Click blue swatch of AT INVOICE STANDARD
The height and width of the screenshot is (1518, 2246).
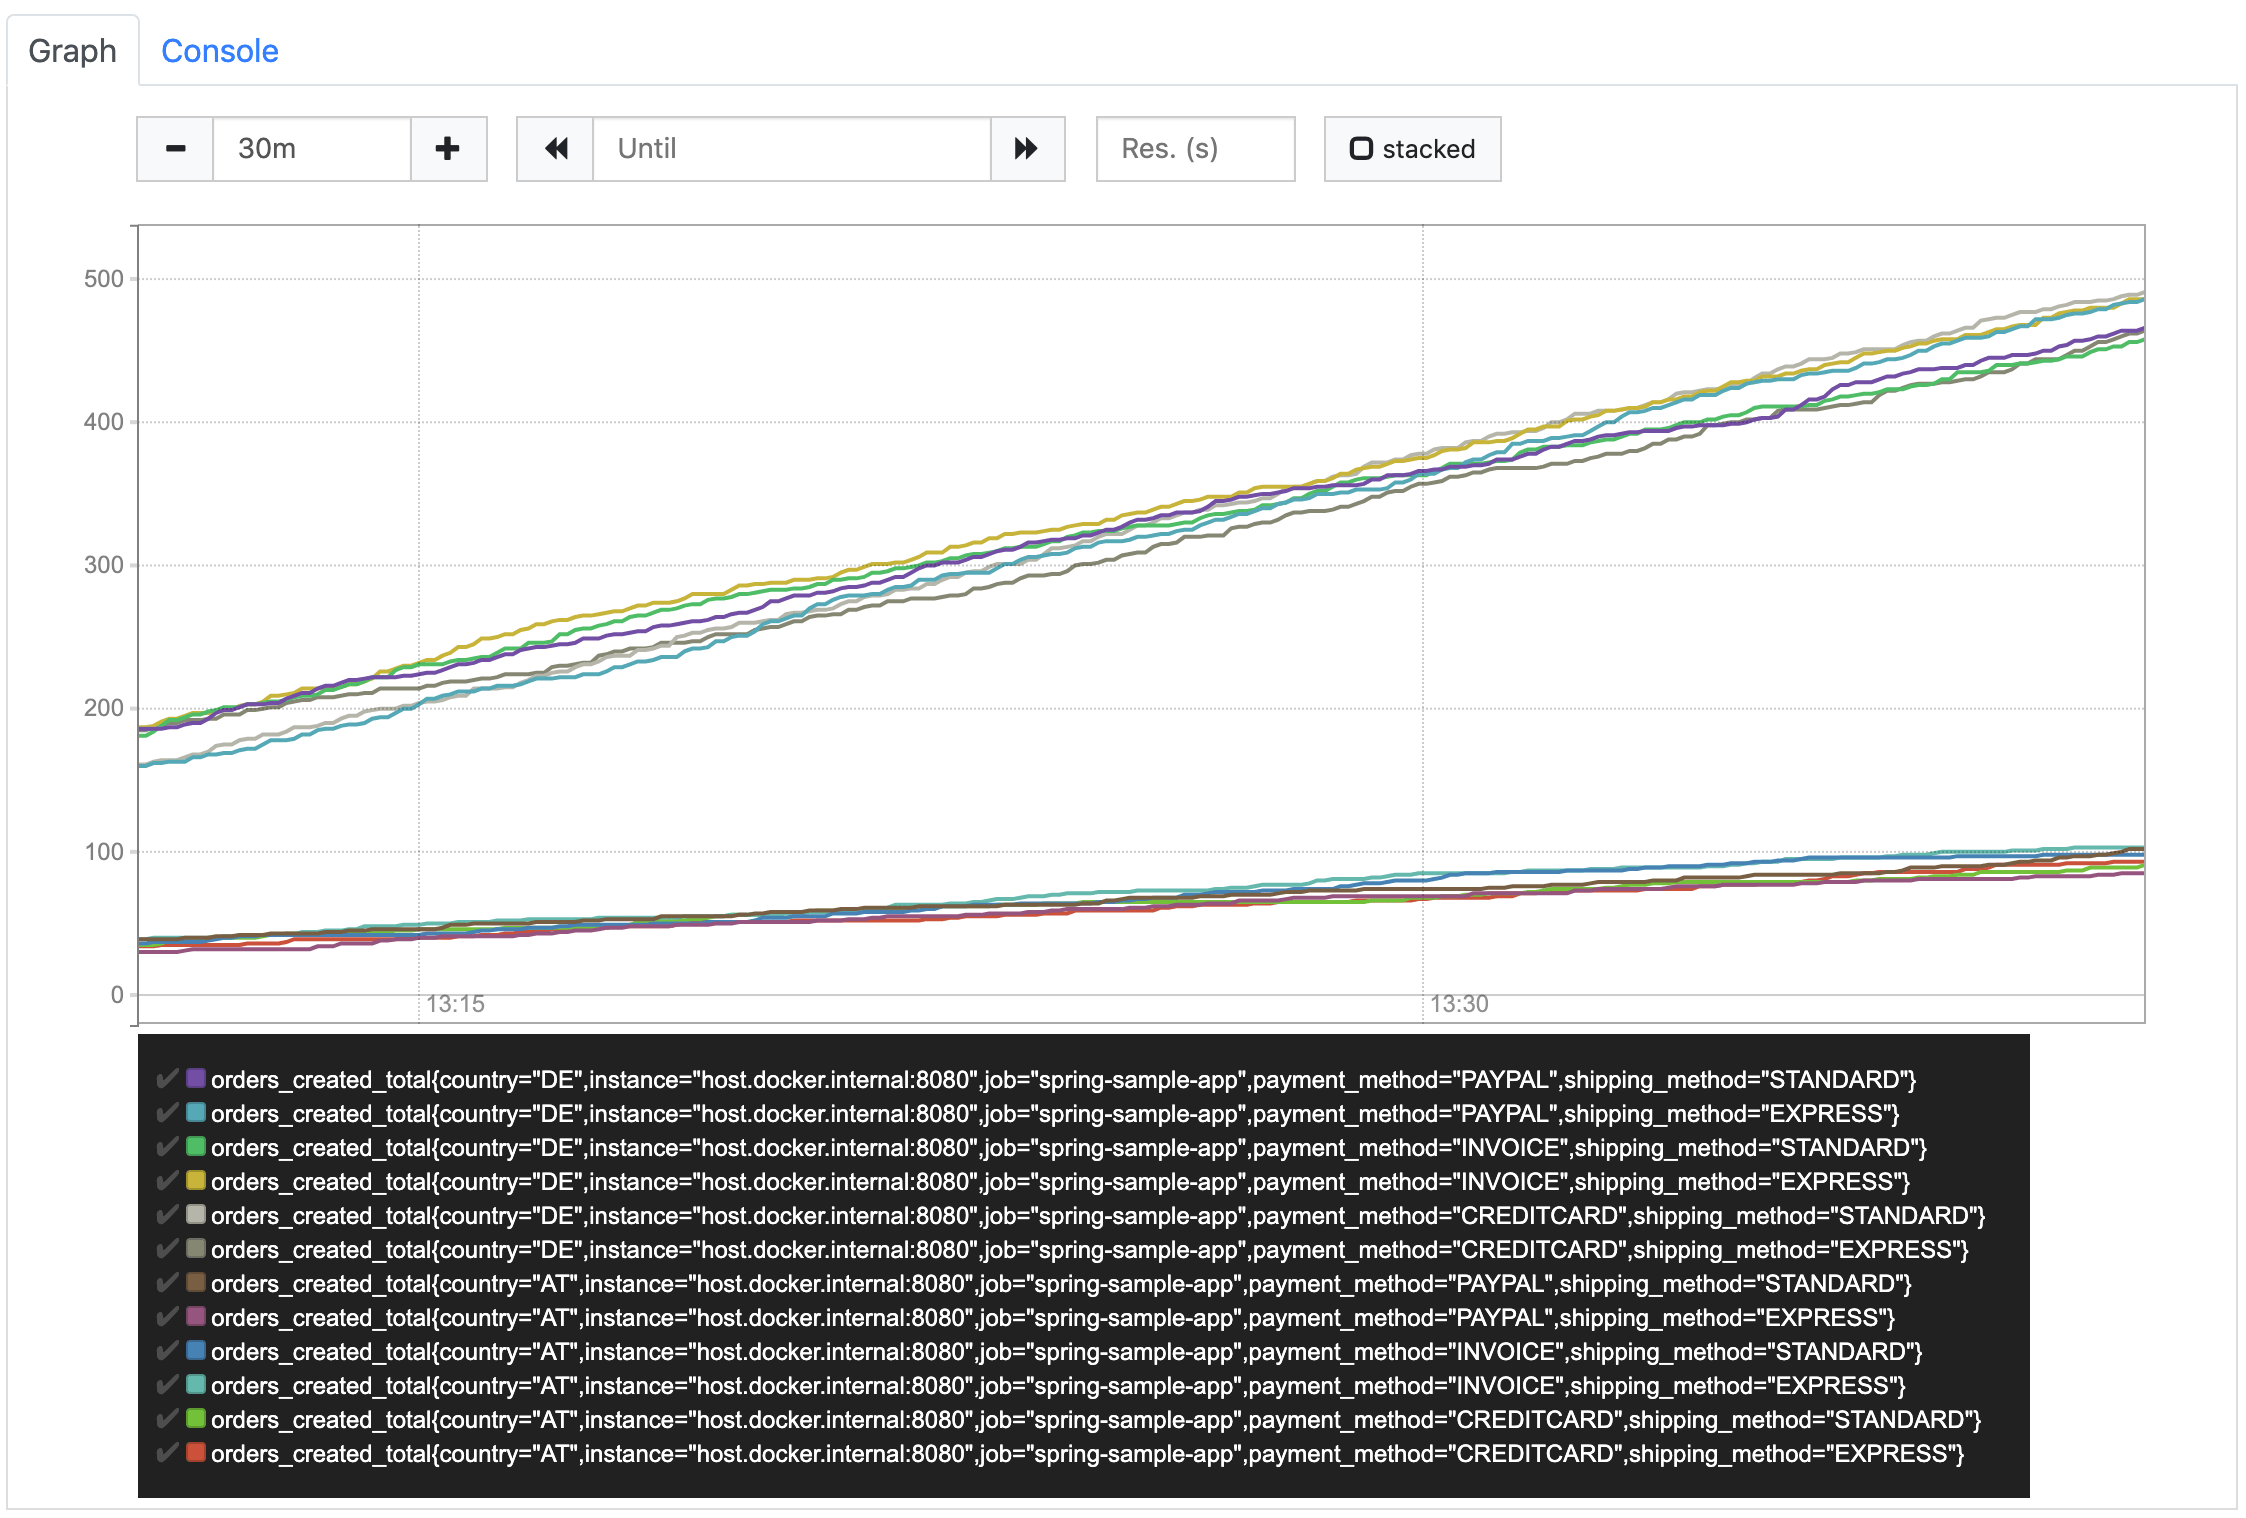[196, 1350]
